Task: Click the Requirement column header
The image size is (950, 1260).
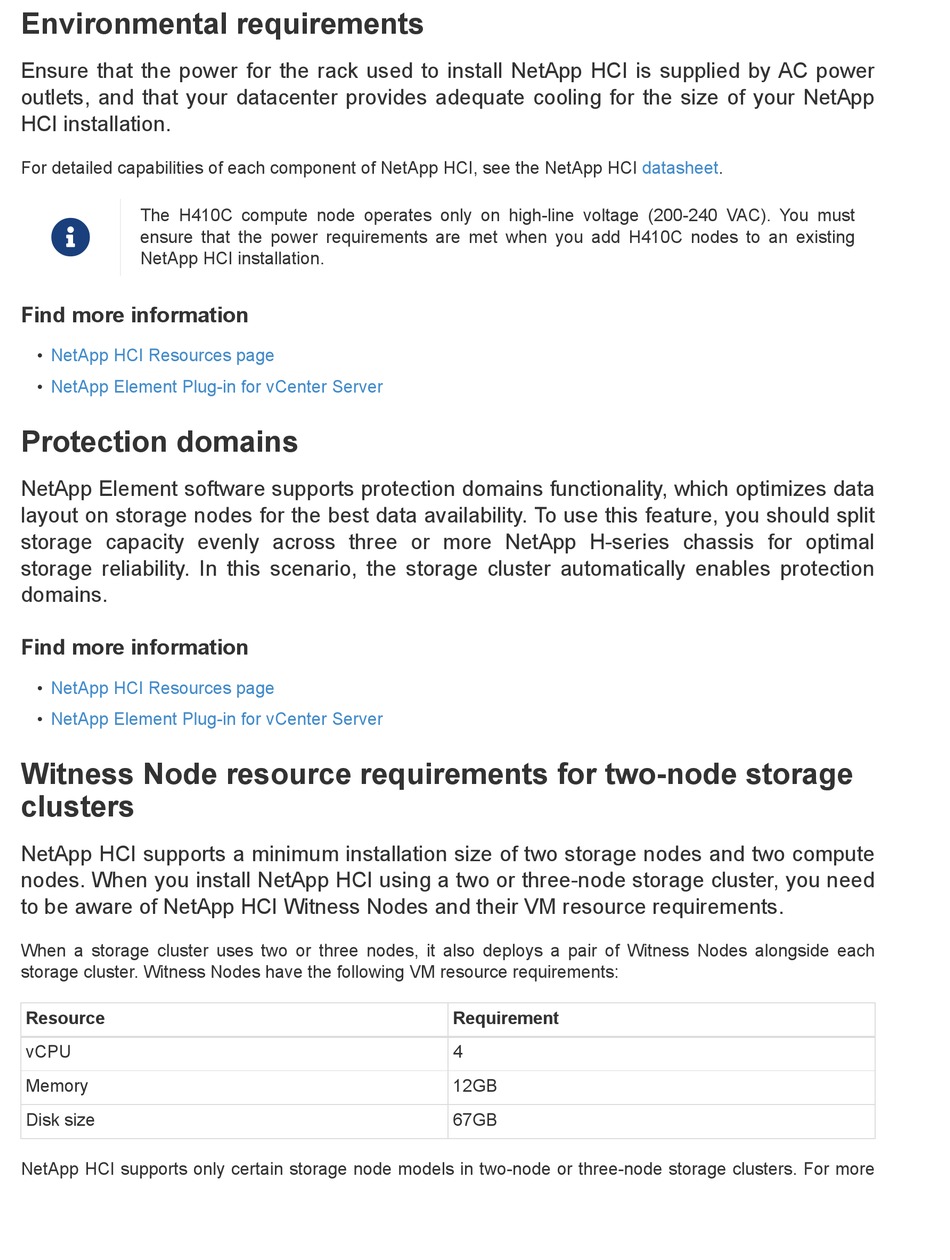Action: (x=505, y=1018)
